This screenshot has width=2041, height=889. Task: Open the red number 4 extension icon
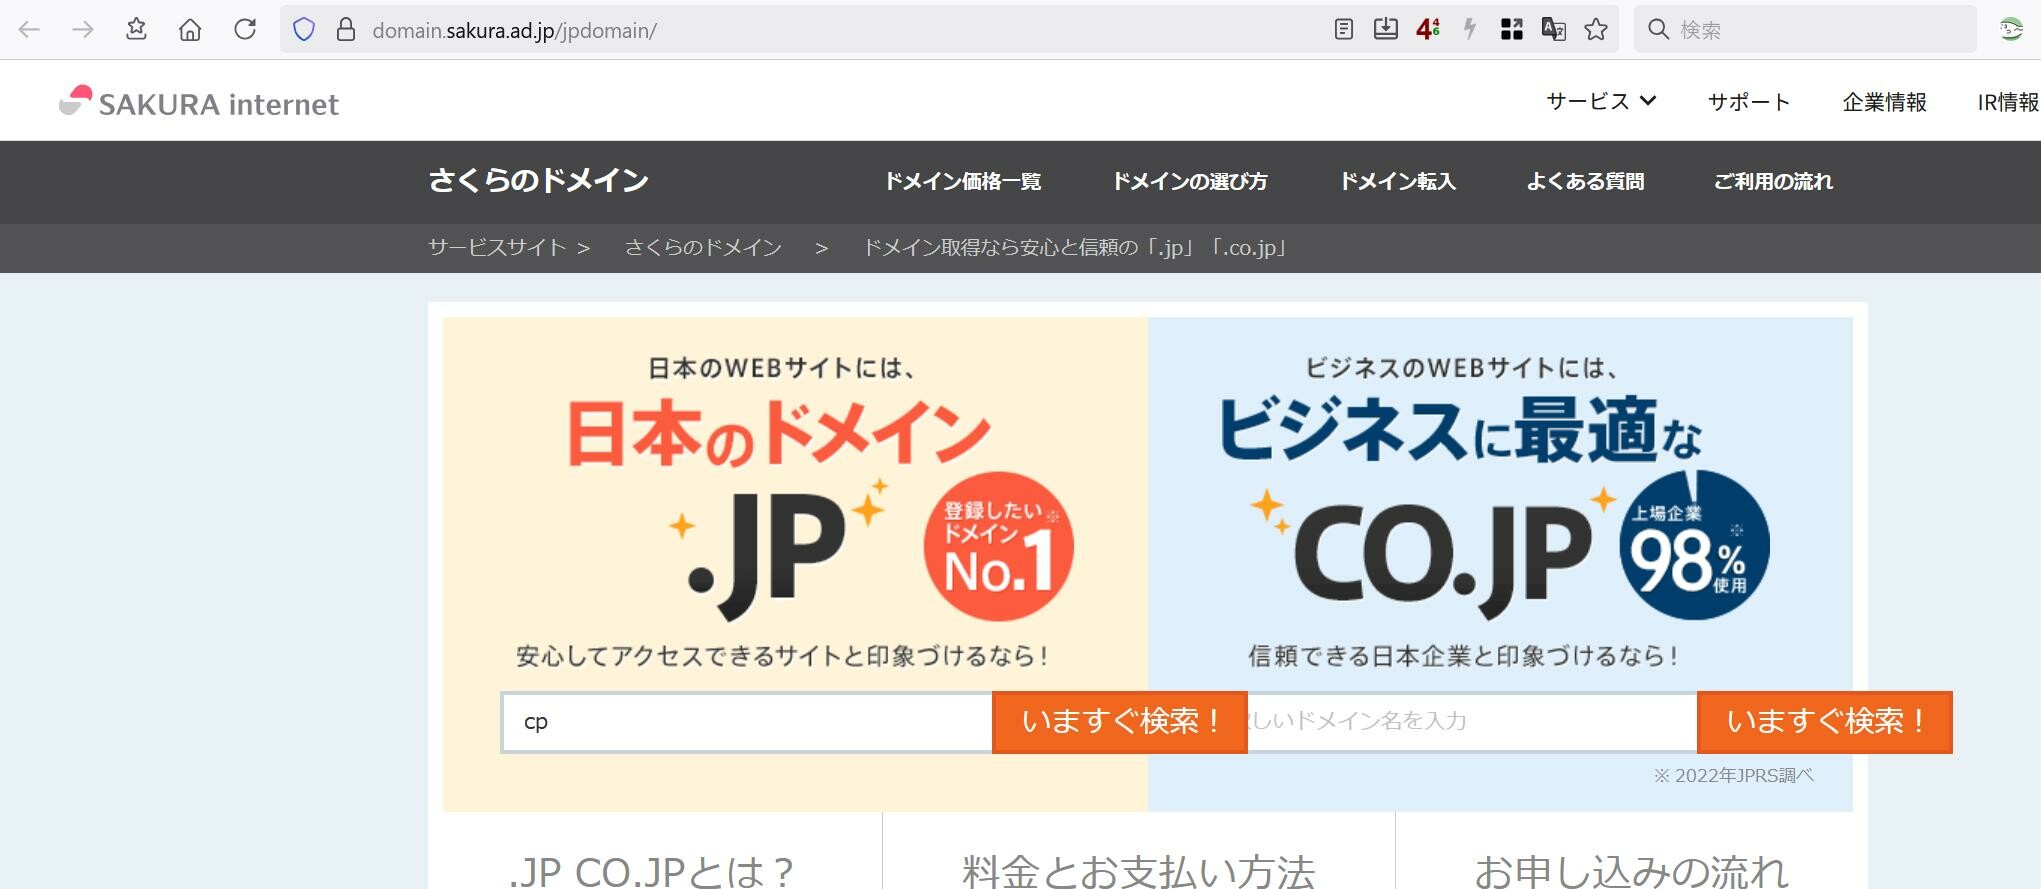[x=1428, y=30]
